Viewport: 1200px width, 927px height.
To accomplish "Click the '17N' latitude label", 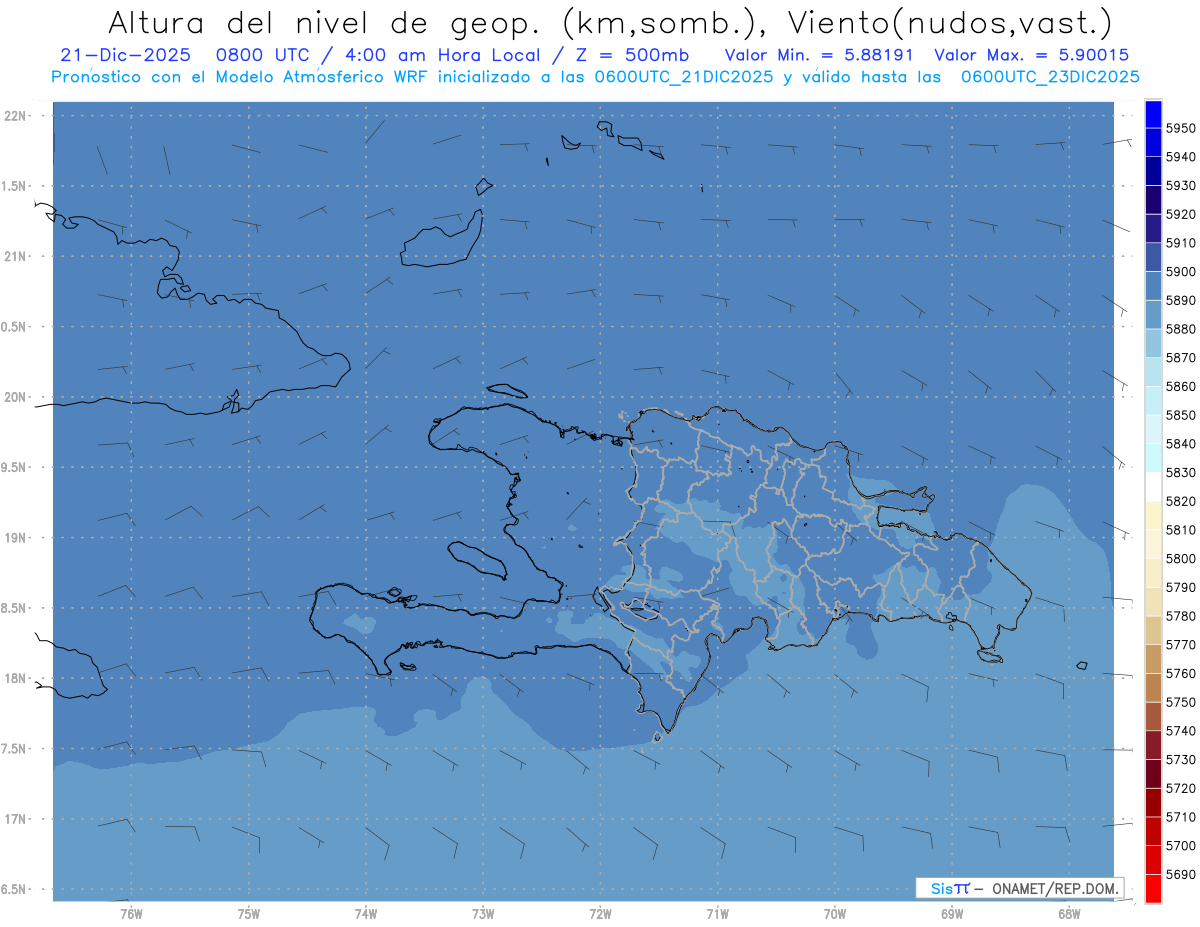I will point(17,820).
